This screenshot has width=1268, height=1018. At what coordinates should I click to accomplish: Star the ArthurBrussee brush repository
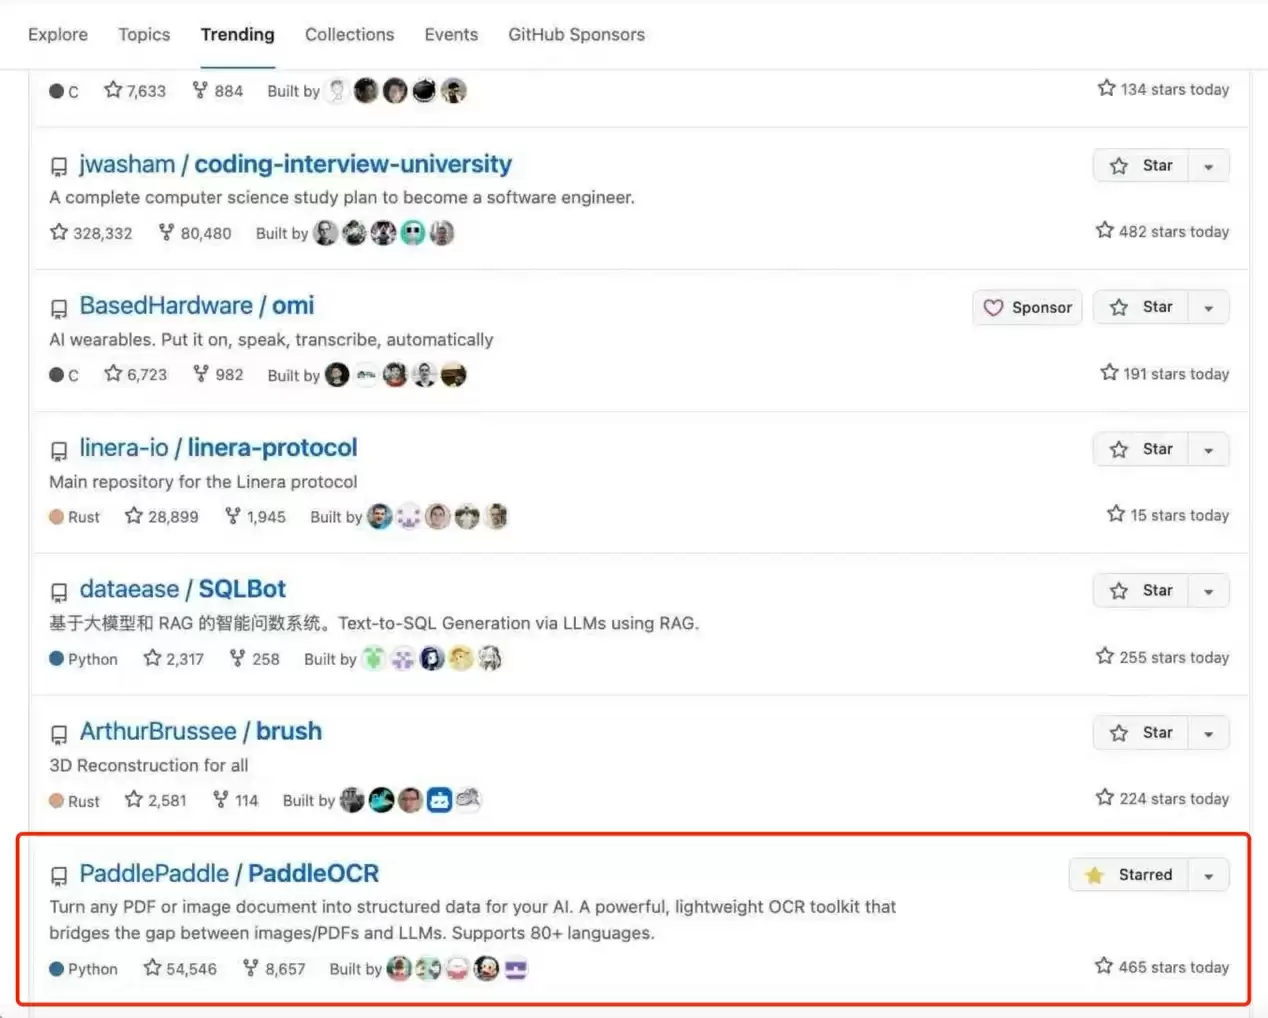point(1141,733)
